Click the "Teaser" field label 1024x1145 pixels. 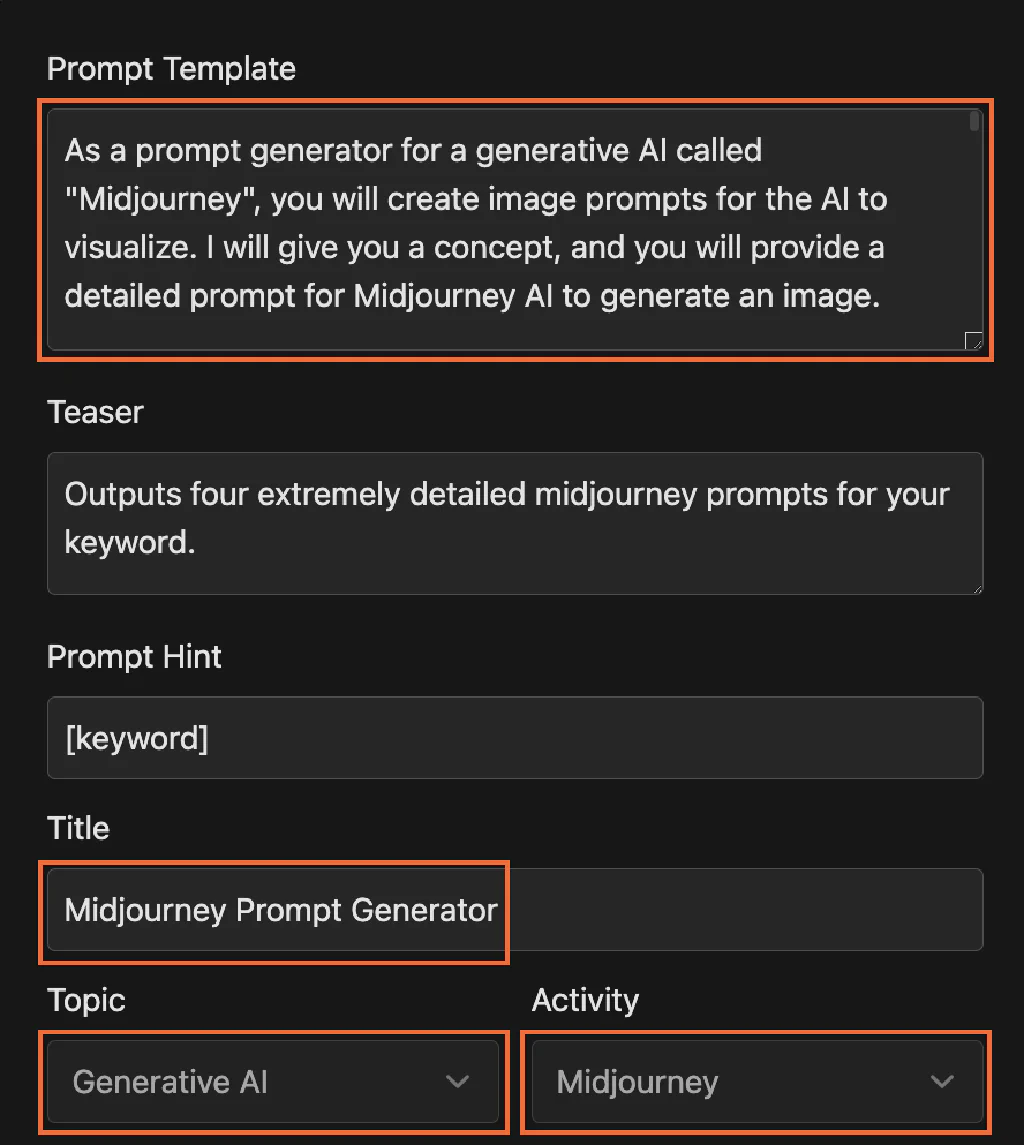point(96,412)
